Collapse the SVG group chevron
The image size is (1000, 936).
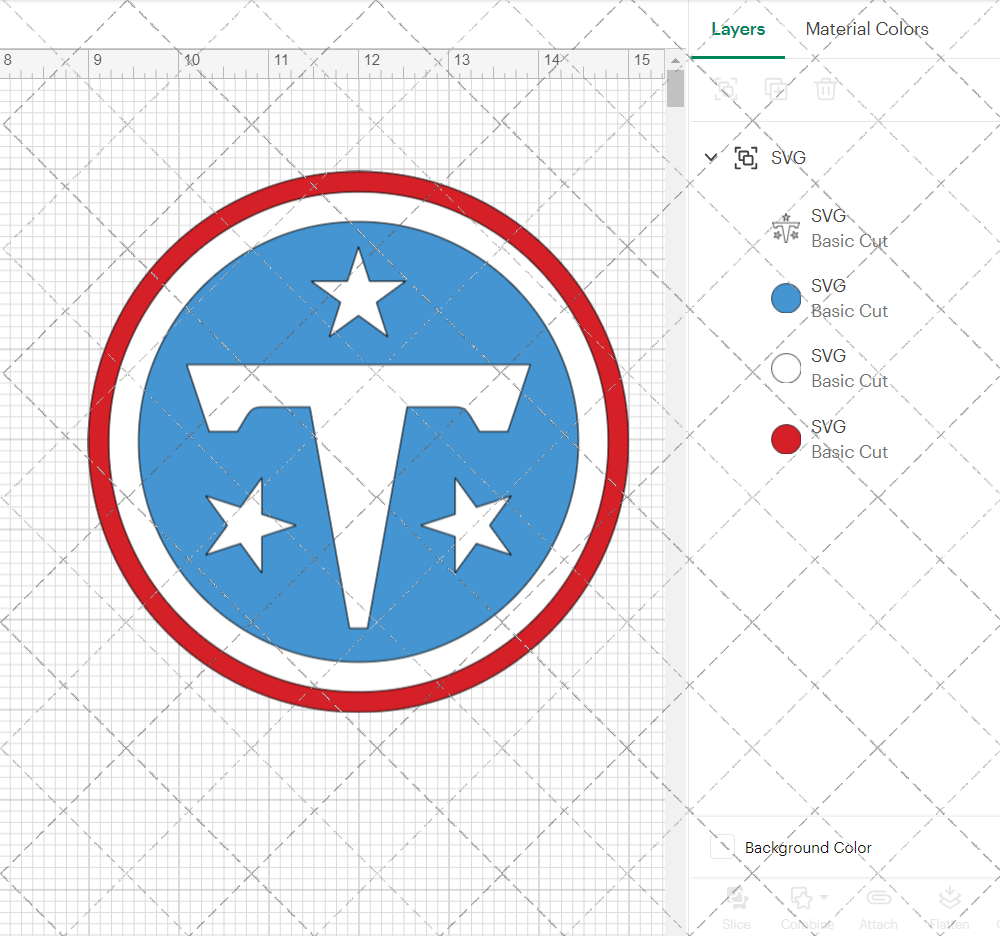pos(711,157)
